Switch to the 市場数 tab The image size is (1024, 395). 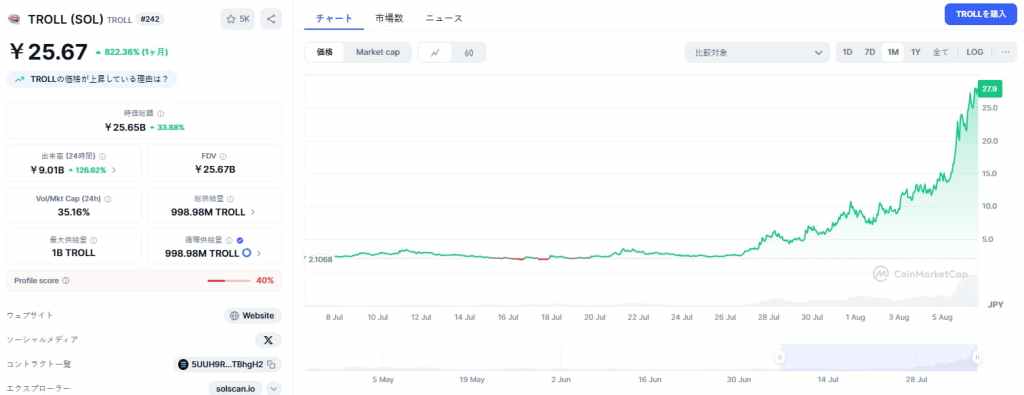point(389,18)
